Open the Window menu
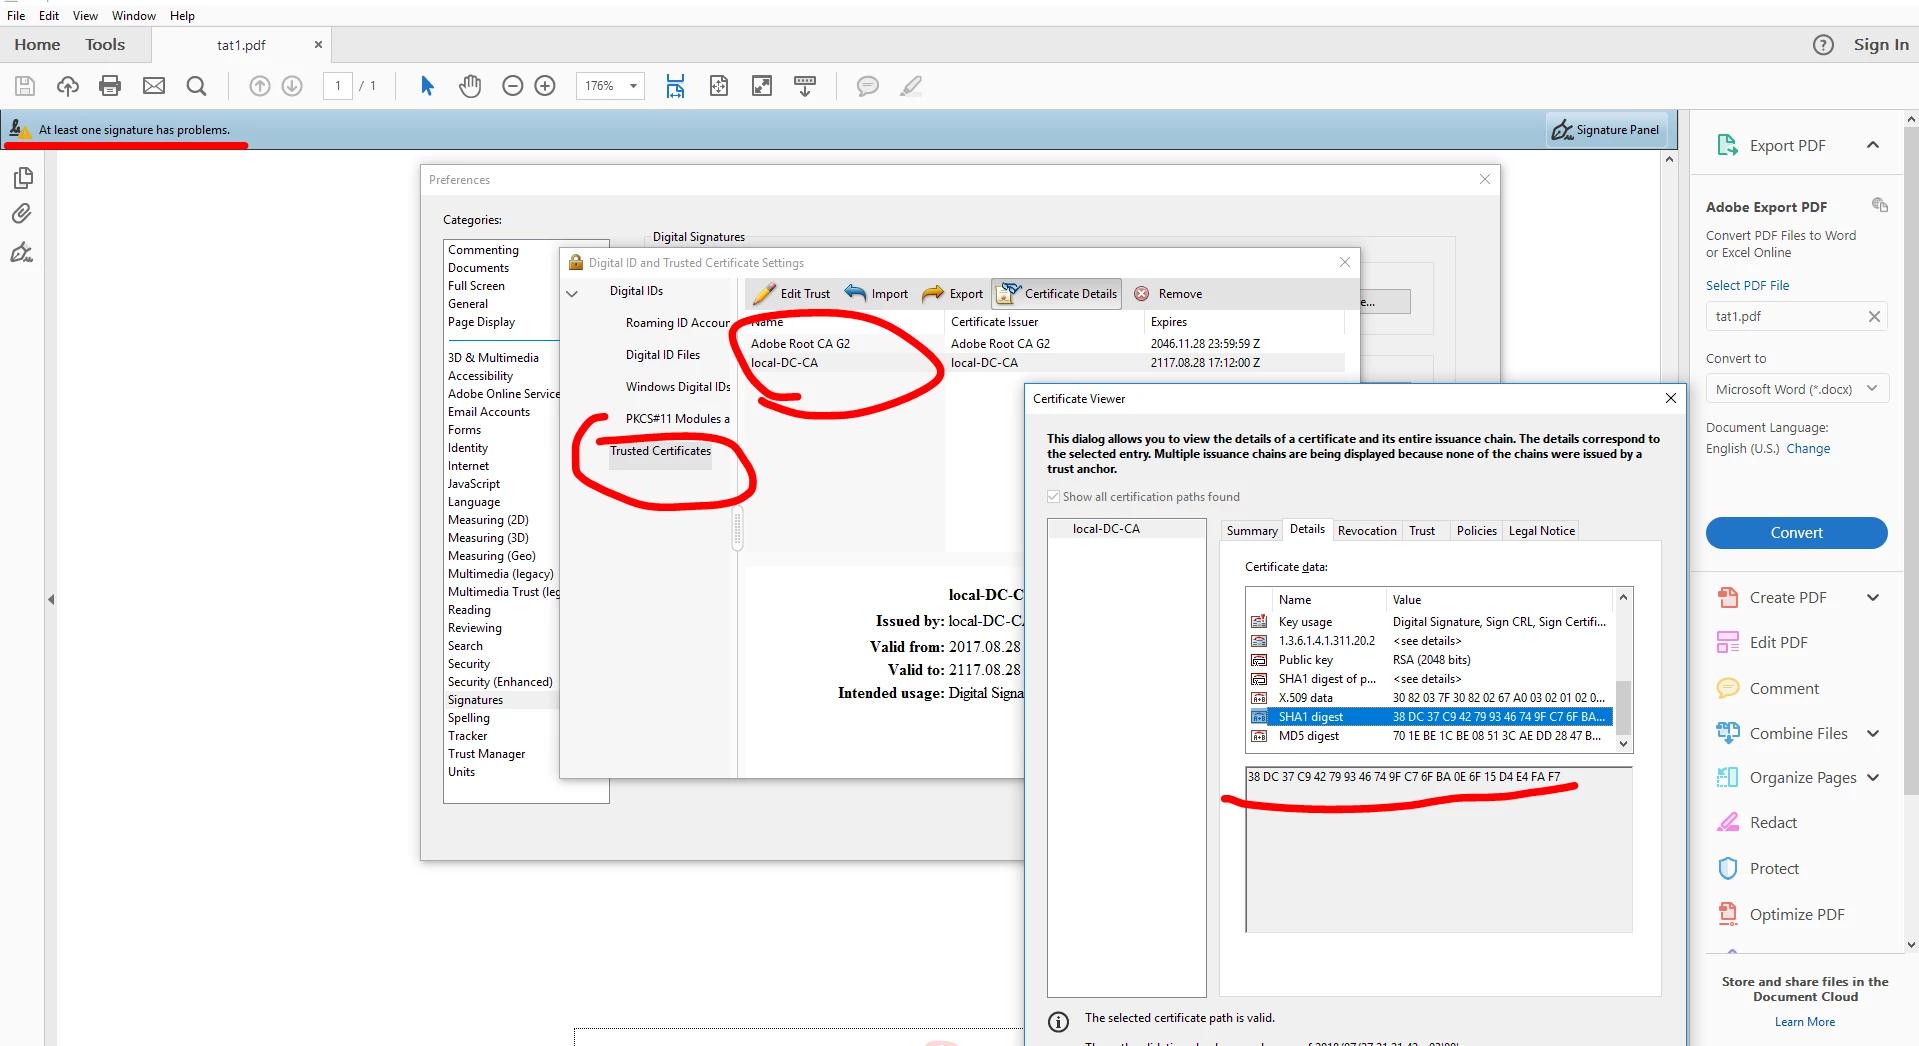This screenshot has width=1919, height=1046. 134,16
